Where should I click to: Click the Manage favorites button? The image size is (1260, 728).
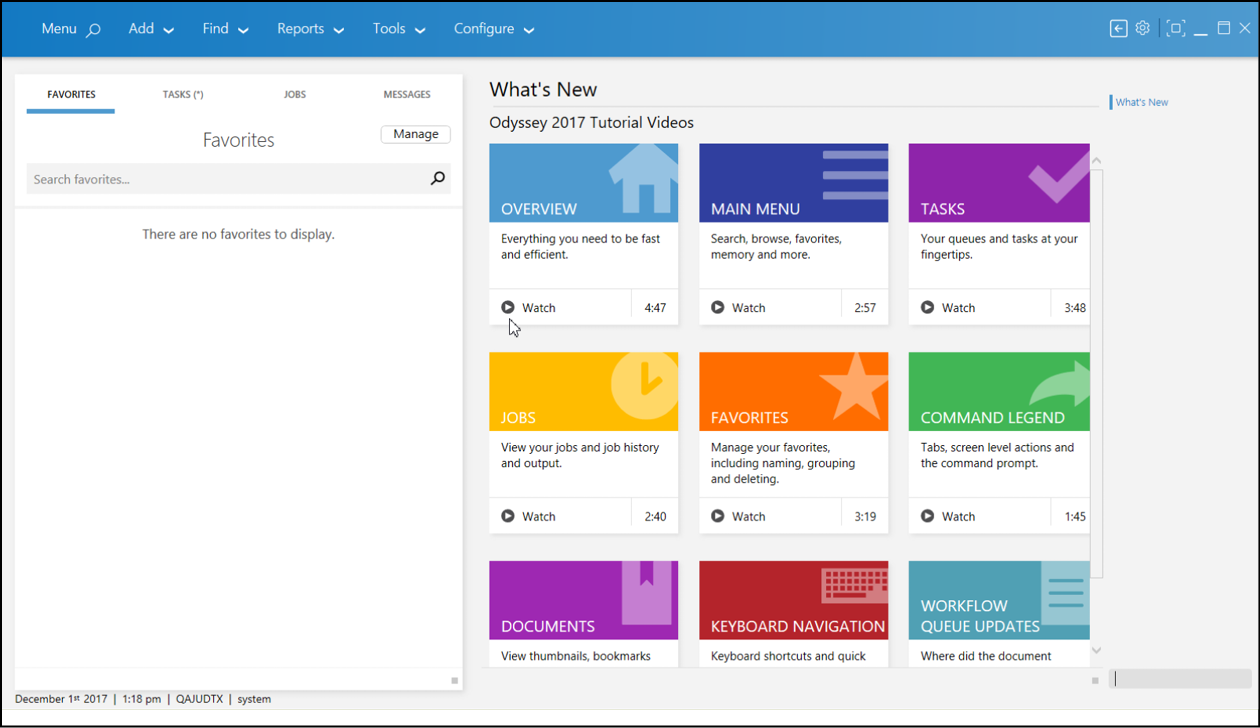415,134
